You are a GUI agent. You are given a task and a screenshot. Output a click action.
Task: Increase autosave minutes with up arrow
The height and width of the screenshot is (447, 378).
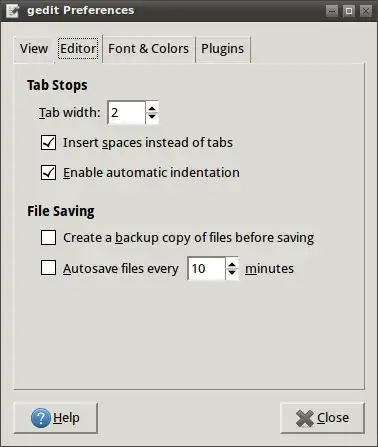tap(232, 264)
